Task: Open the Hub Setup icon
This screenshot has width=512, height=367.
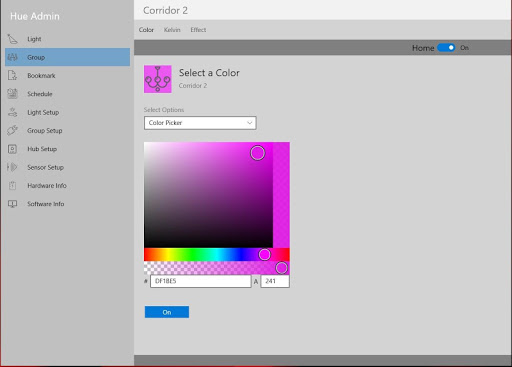Action: [x=12, y=149]
